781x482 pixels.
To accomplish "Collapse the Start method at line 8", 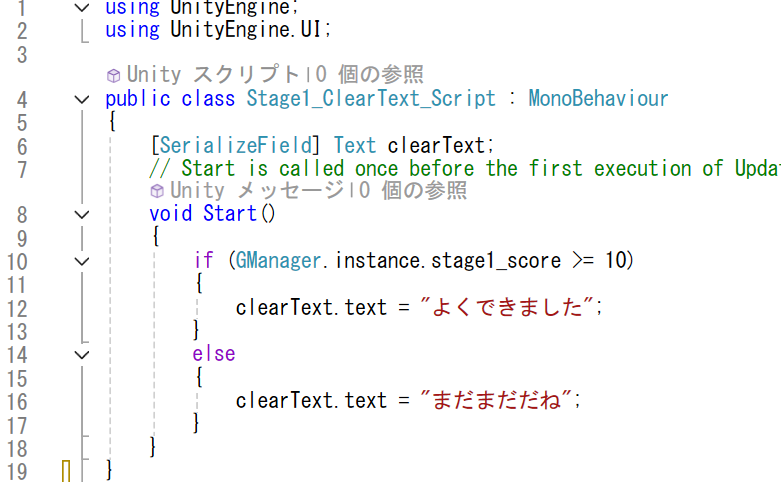I will [x=82, y=215].
